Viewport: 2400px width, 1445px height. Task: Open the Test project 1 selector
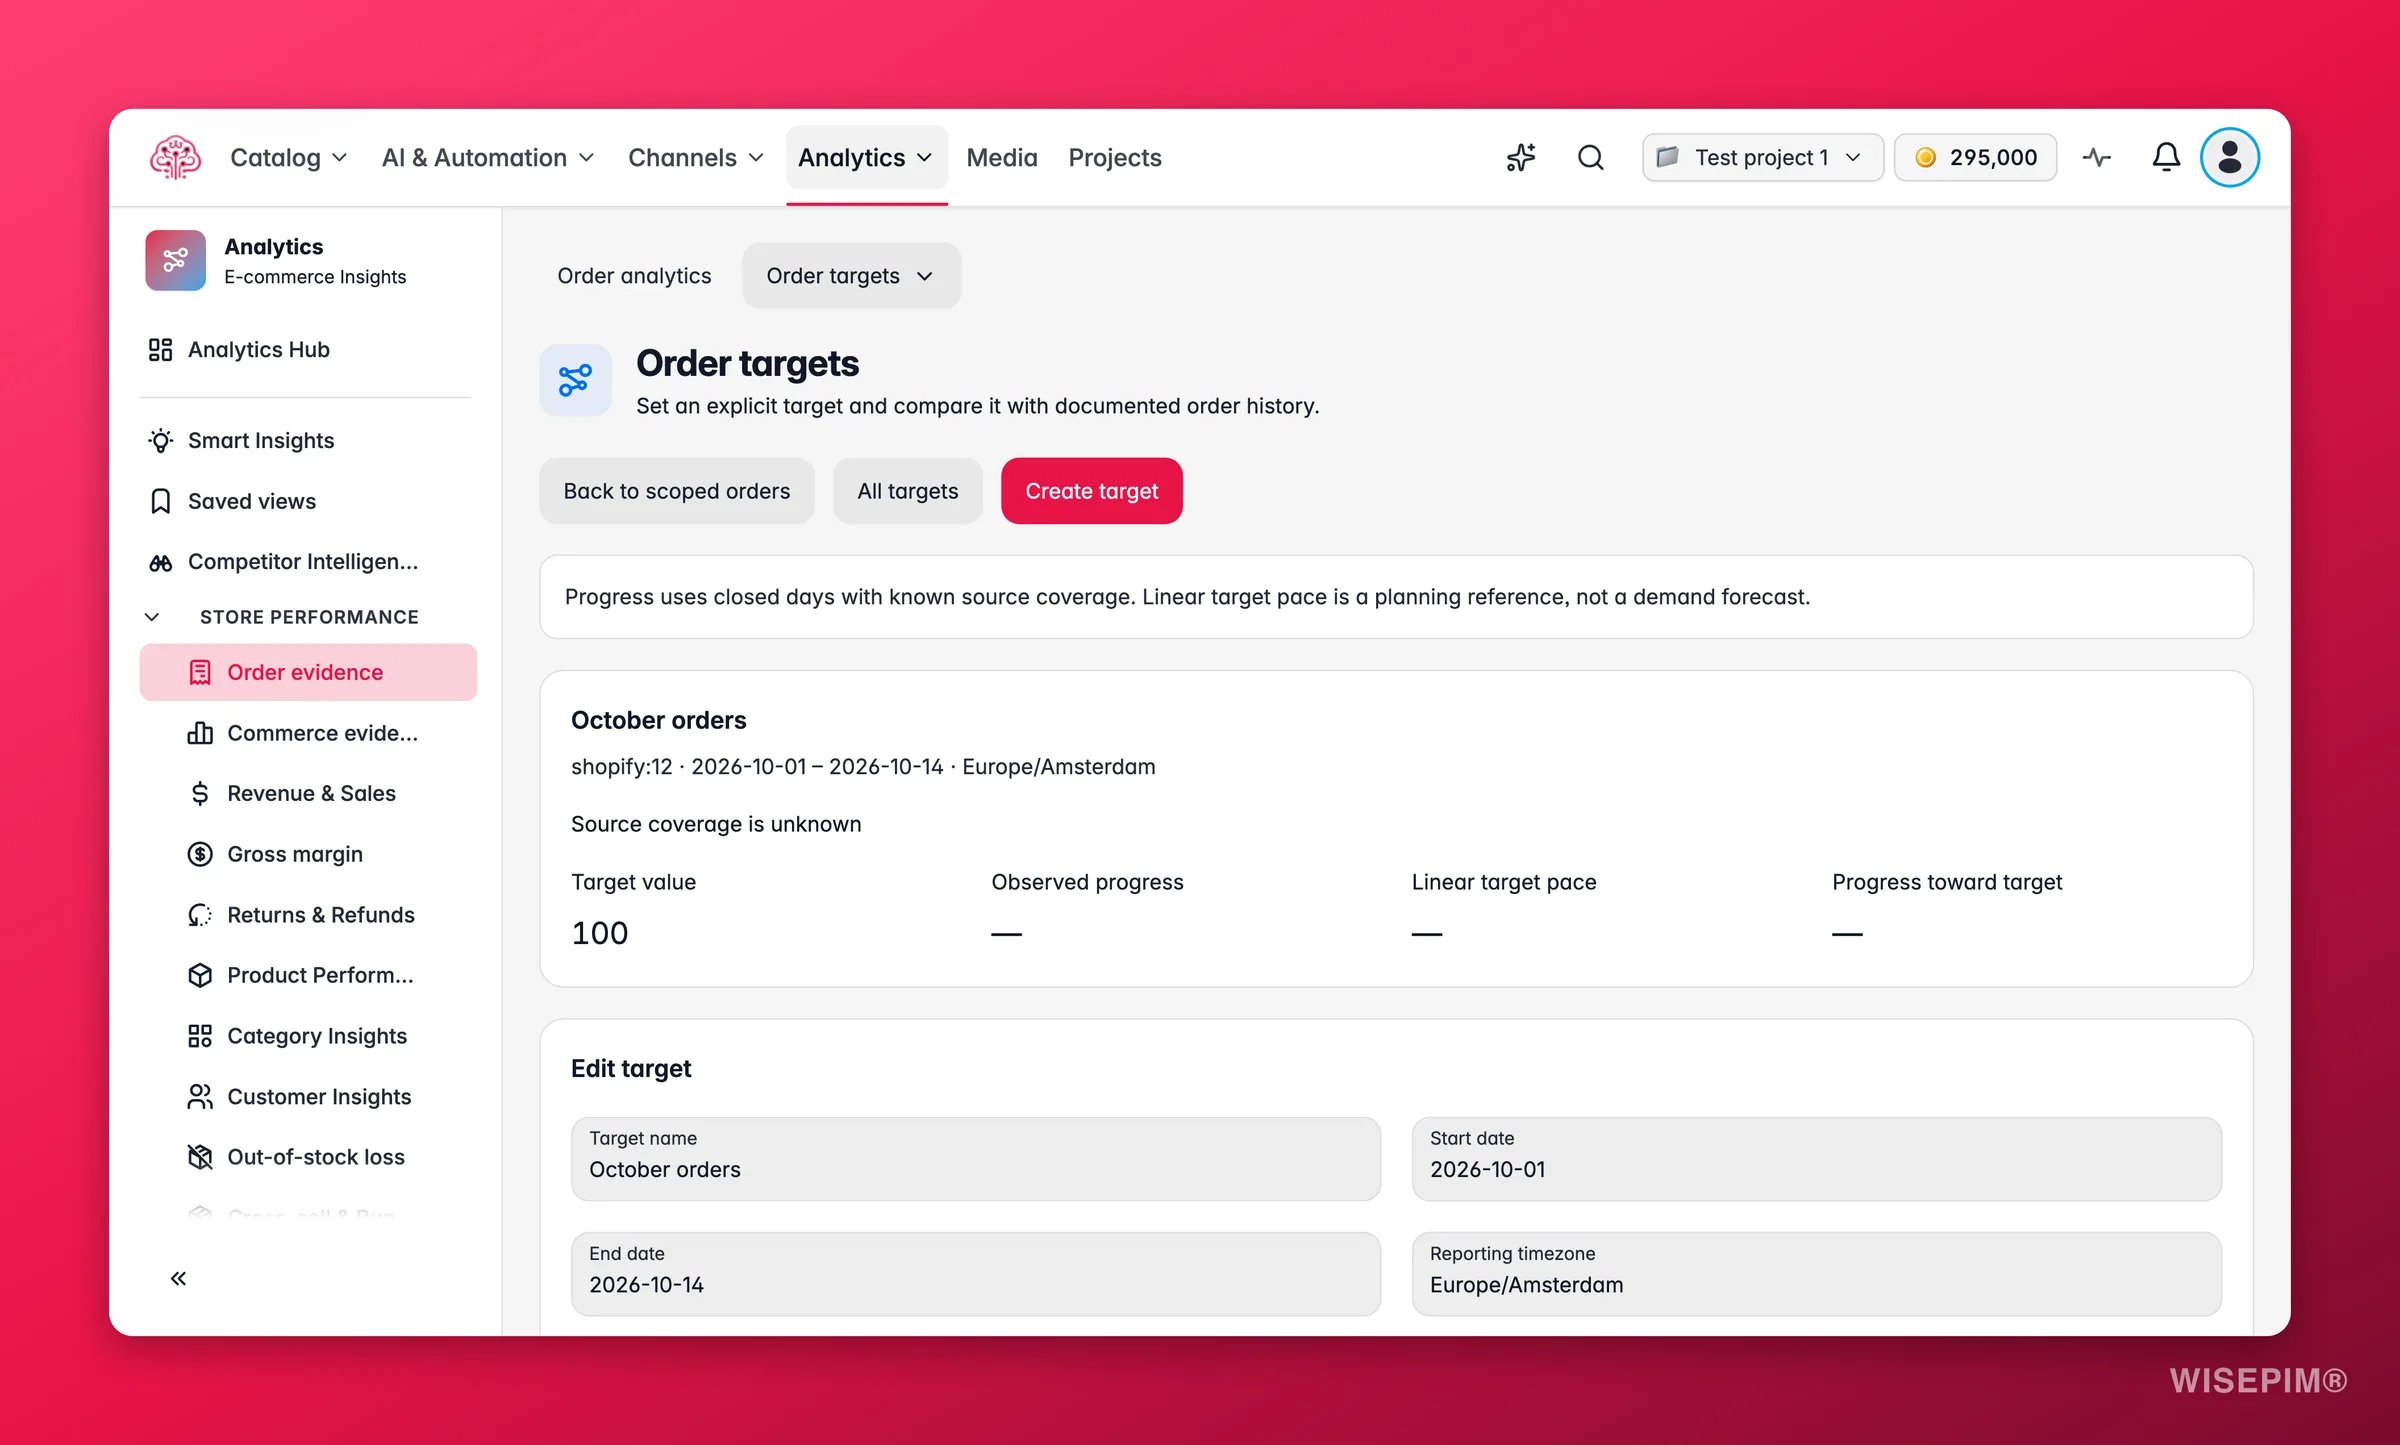pyautogui.click(x=1762, y=157)
